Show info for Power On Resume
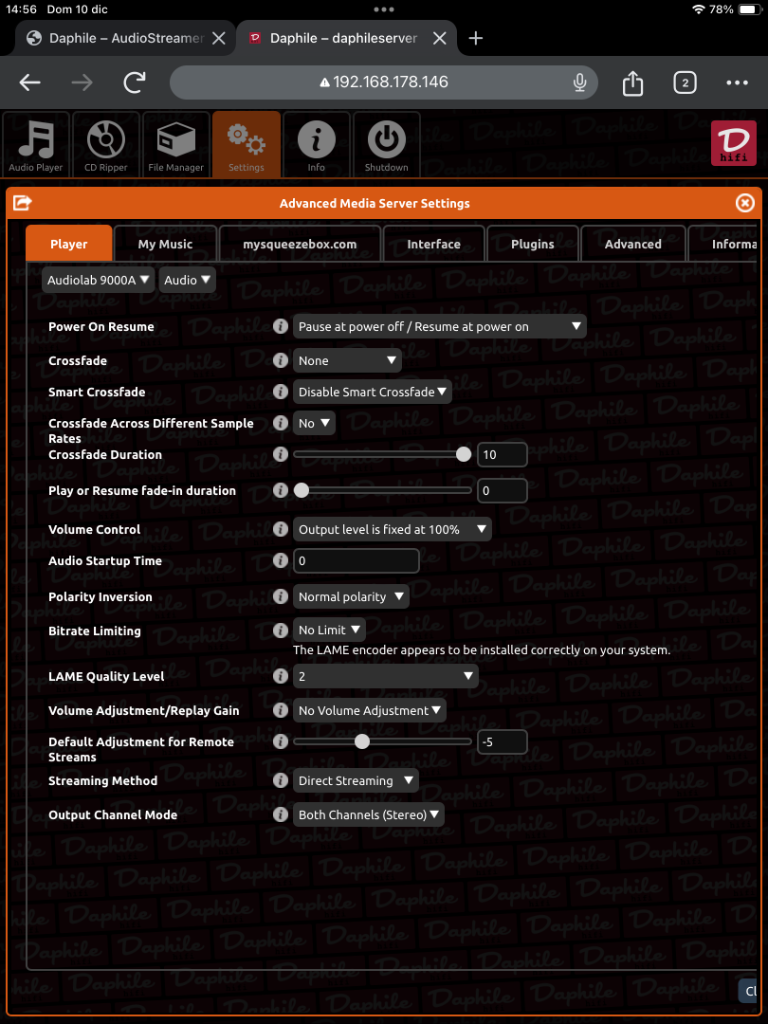 (x=280, y=327)
